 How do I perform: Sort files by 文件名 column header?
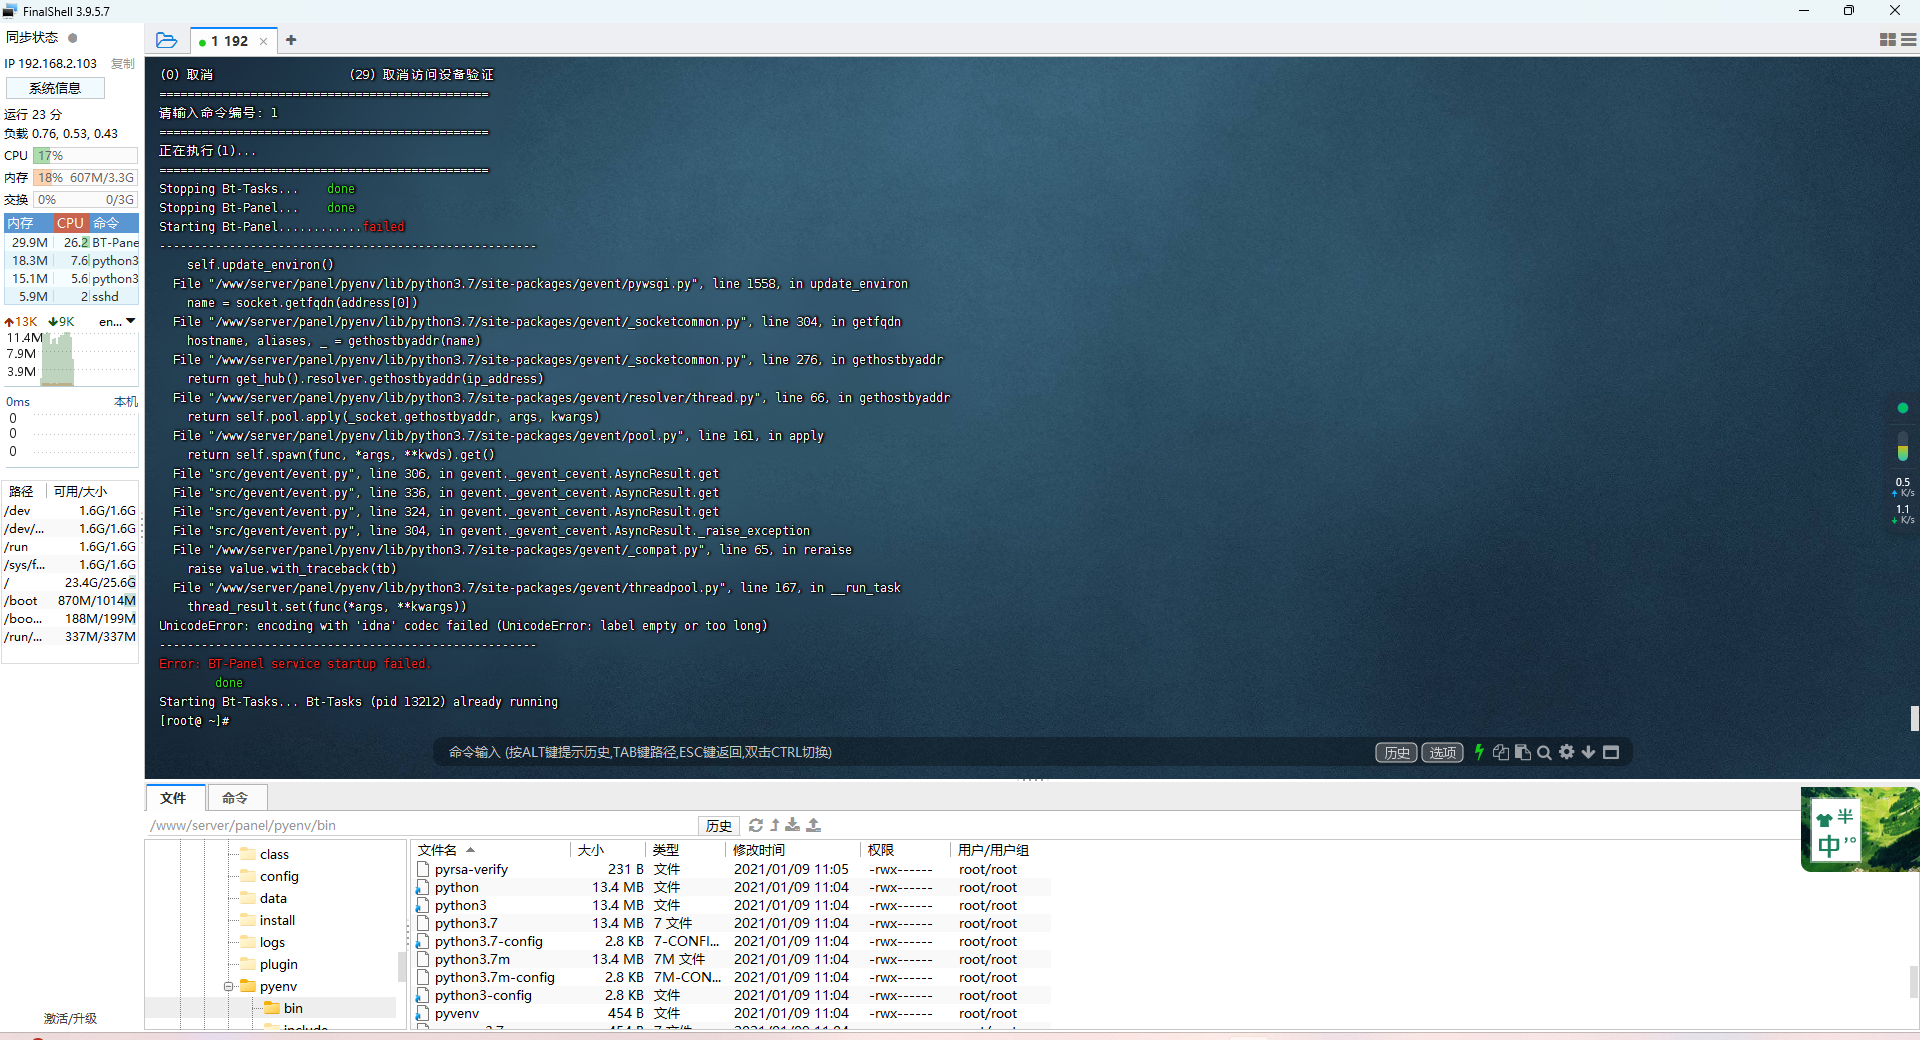coord(490,850)
